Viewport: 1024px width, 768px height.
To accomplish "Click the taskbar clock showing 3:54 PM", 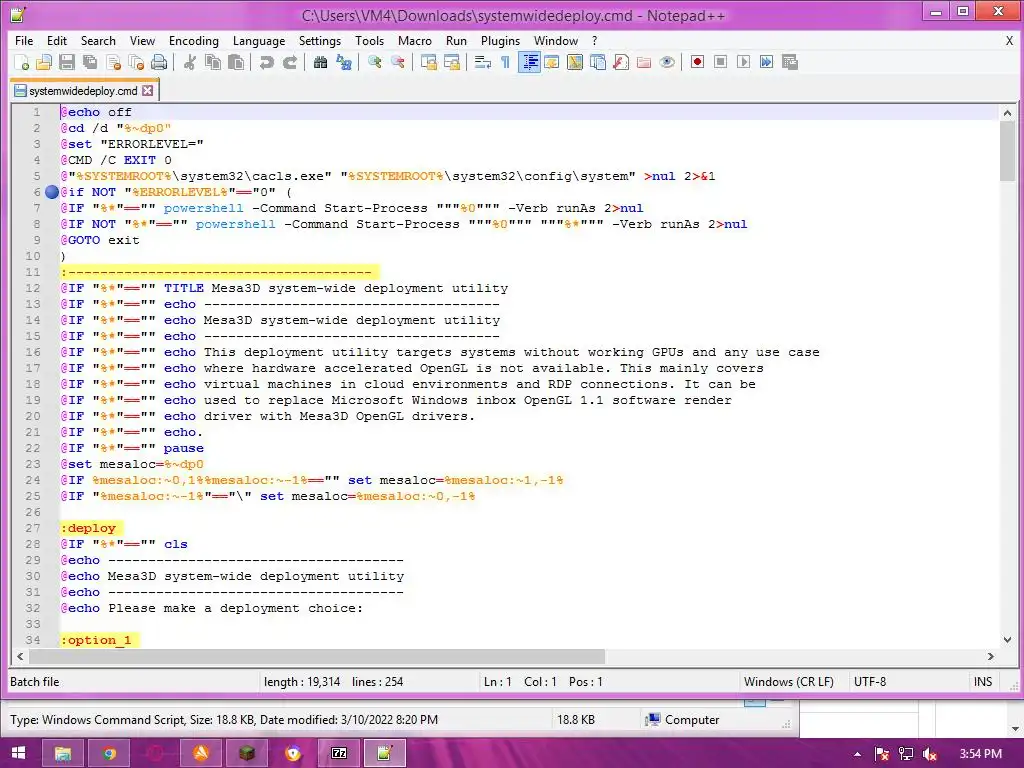I will point(981,754).
